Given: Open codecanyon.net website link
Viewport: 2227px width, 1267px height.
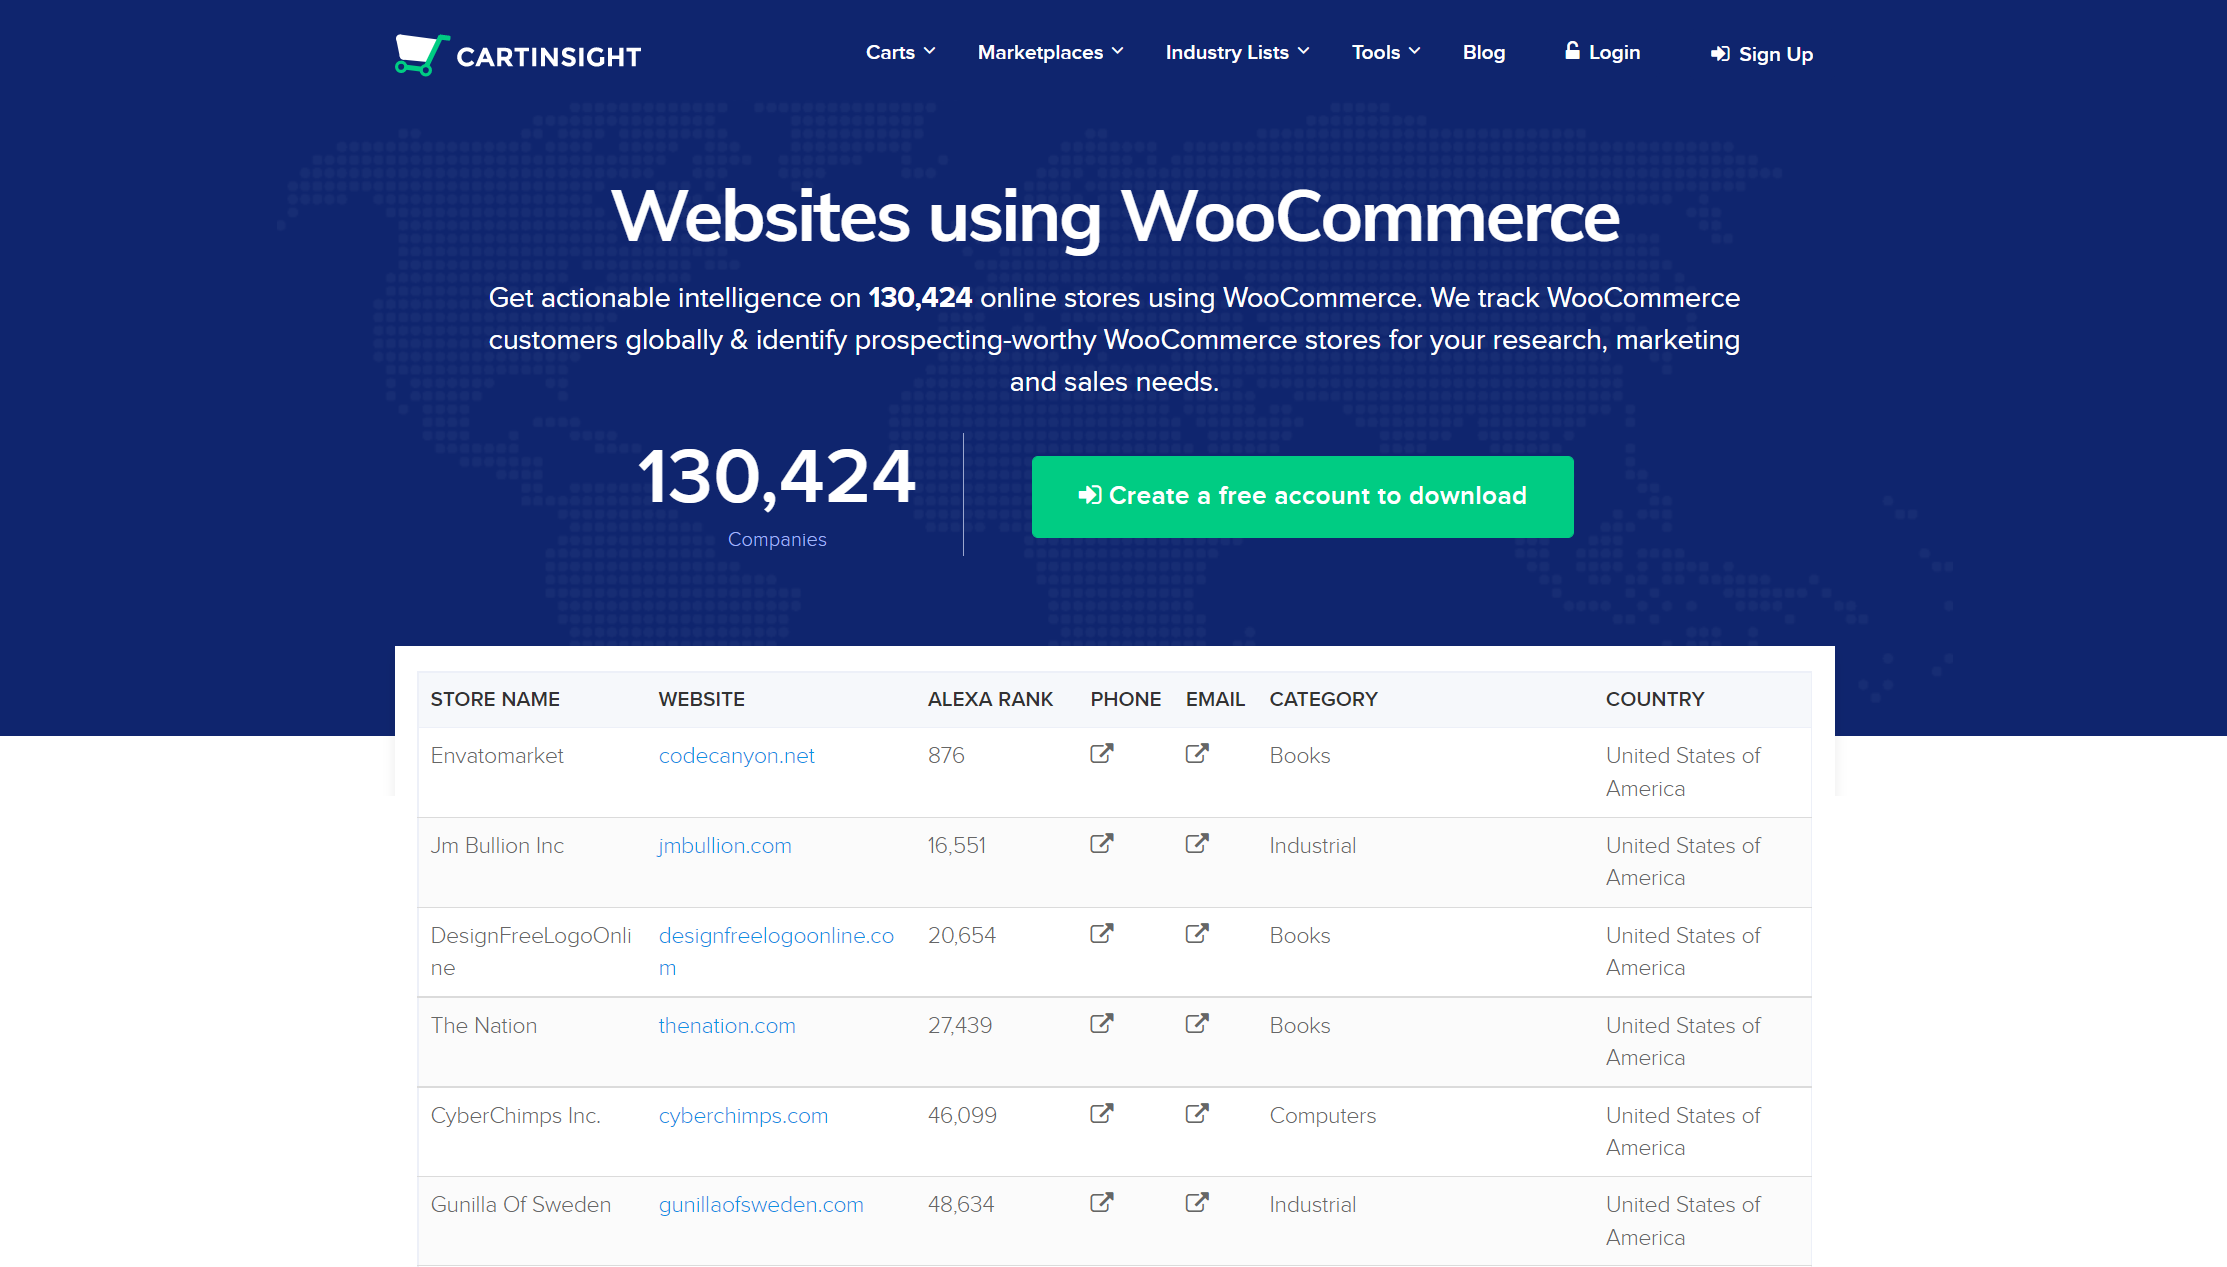Looking at the screenshot, I should coord(736,756).
